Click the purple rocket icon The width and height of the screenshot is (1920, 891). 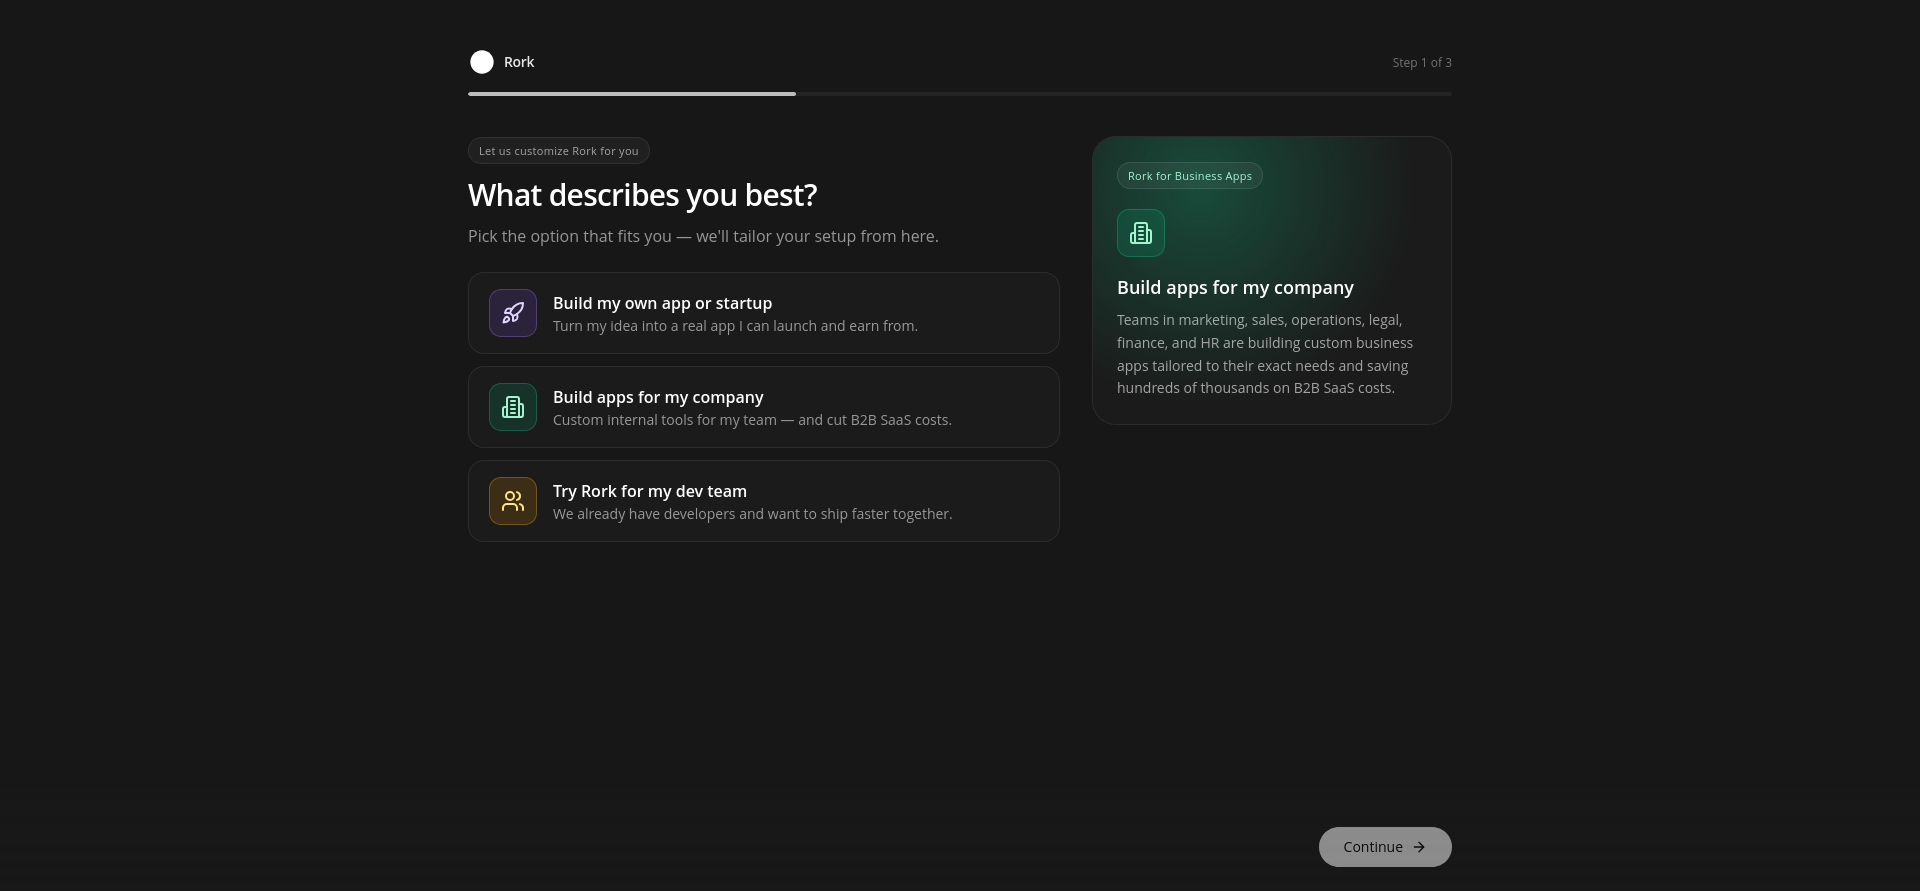click(x=513, y=313)
